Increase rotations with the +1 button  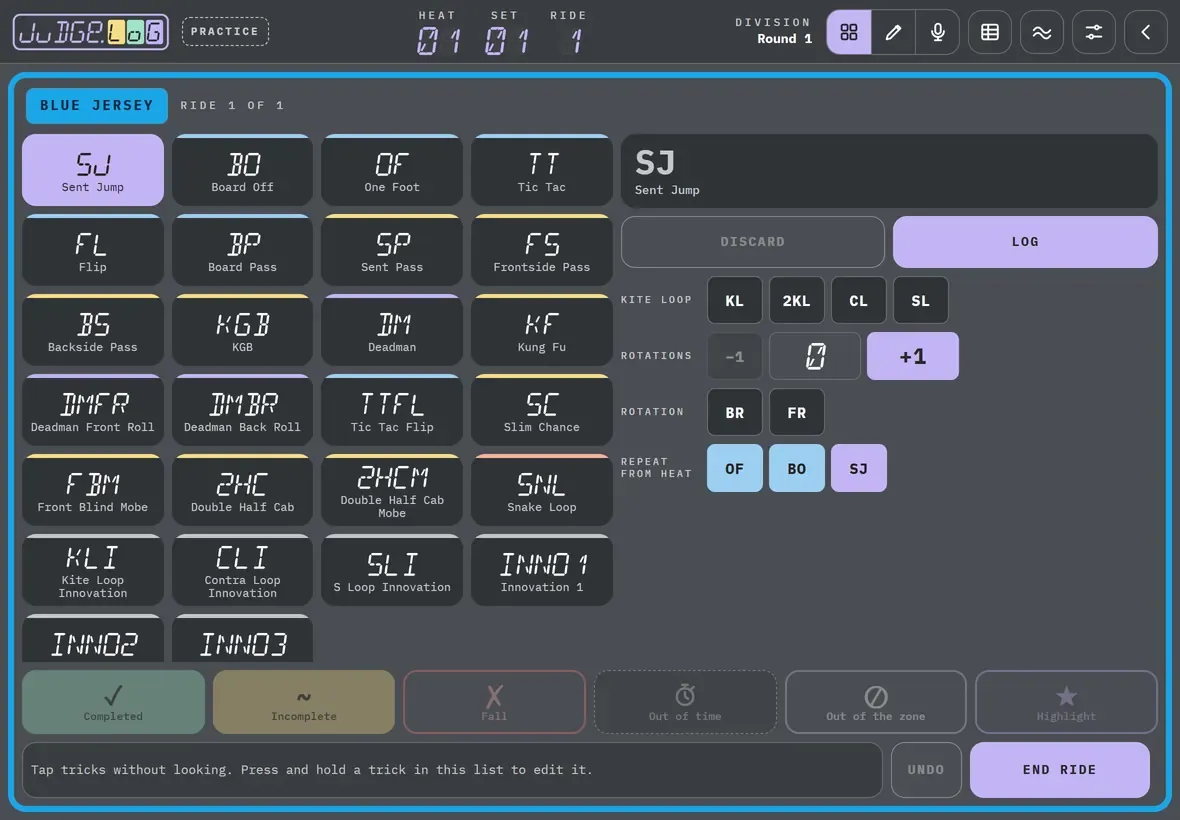pyautogui.click(x=913, y=356)
